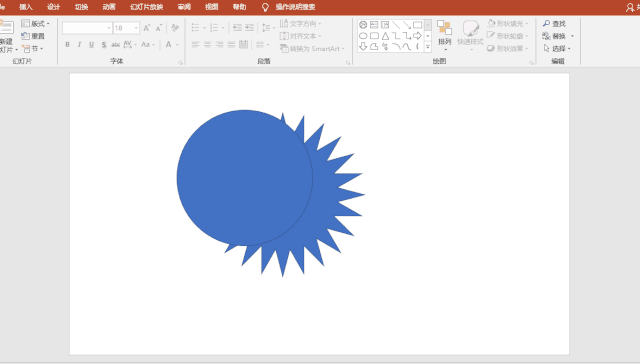Toggle underline formatting
This screenshot has height=364, width=640.
coord(91,44)
